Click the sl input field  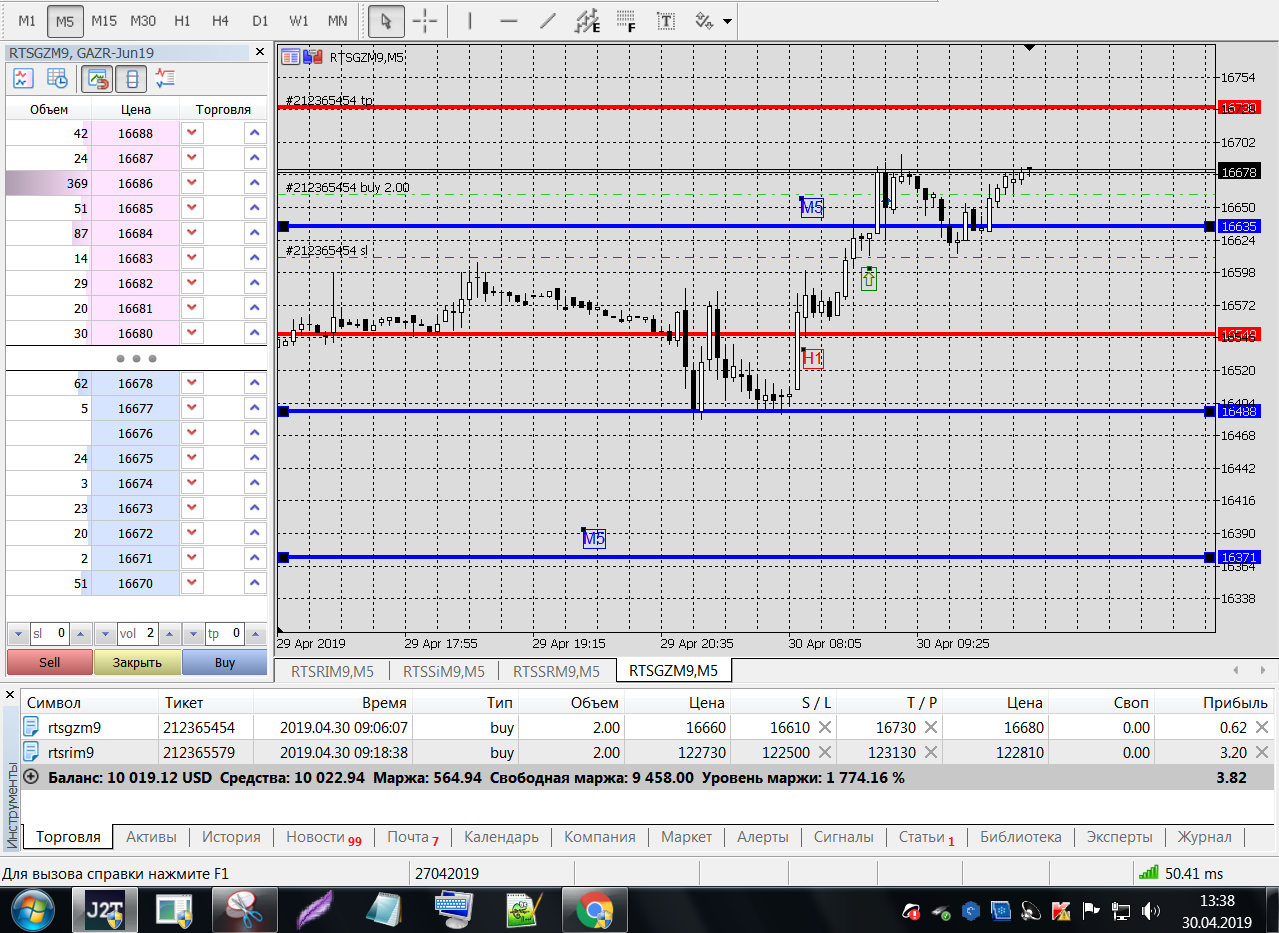50,634
